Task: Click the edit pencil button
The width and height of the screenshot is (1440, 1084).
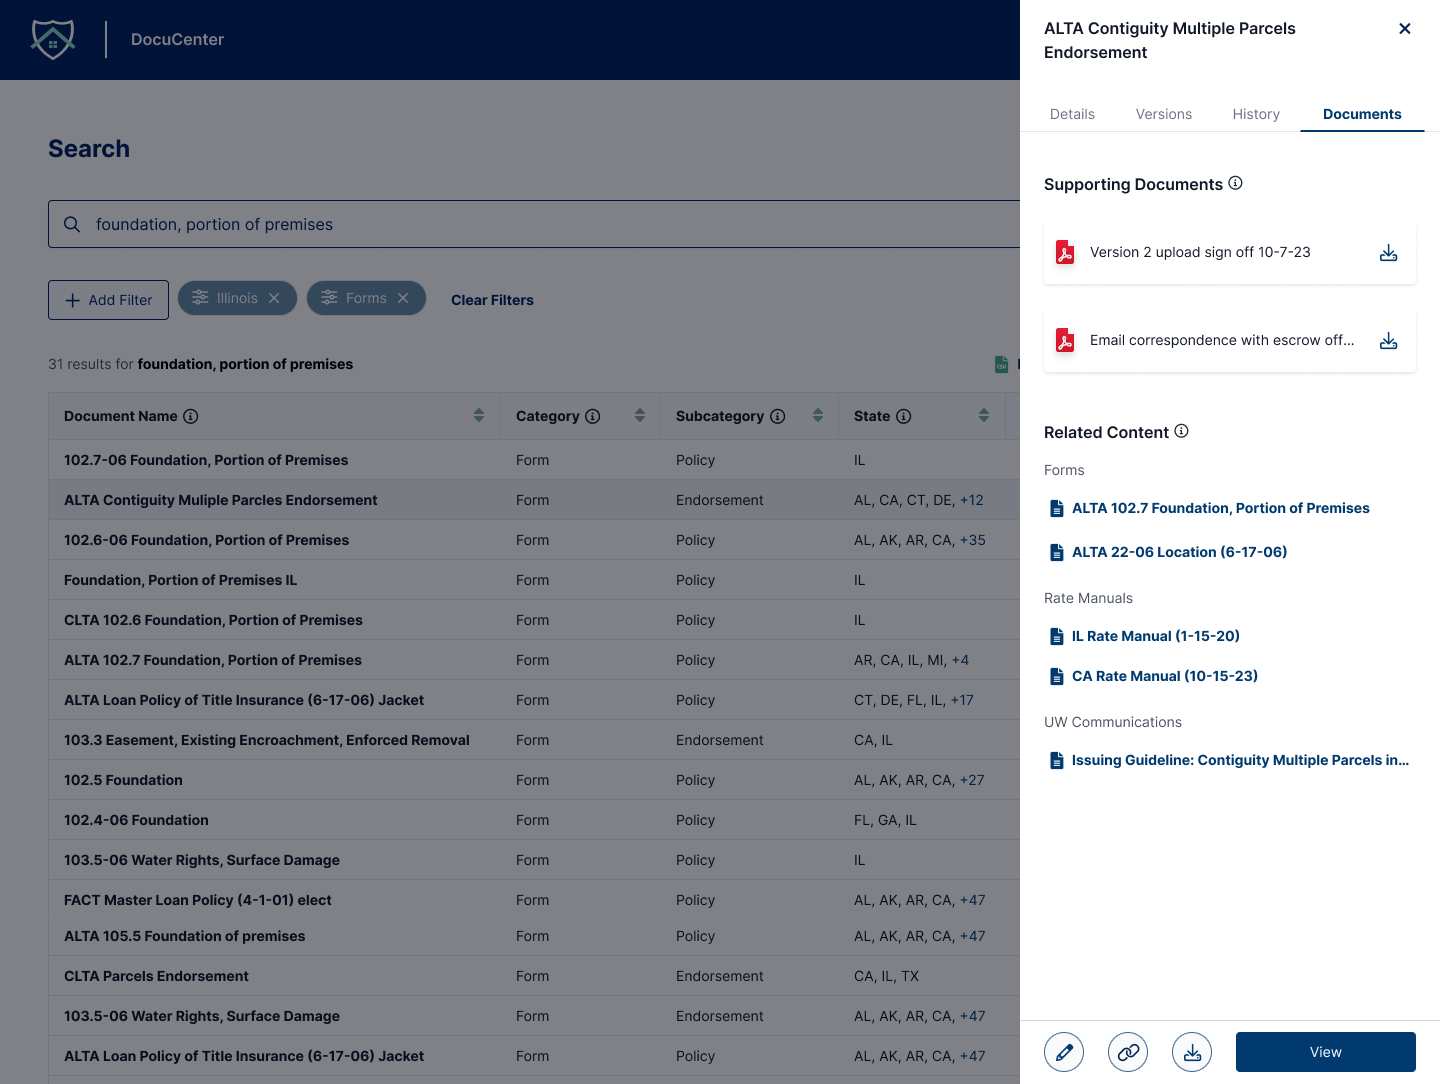Action: click(1064, 1052)
